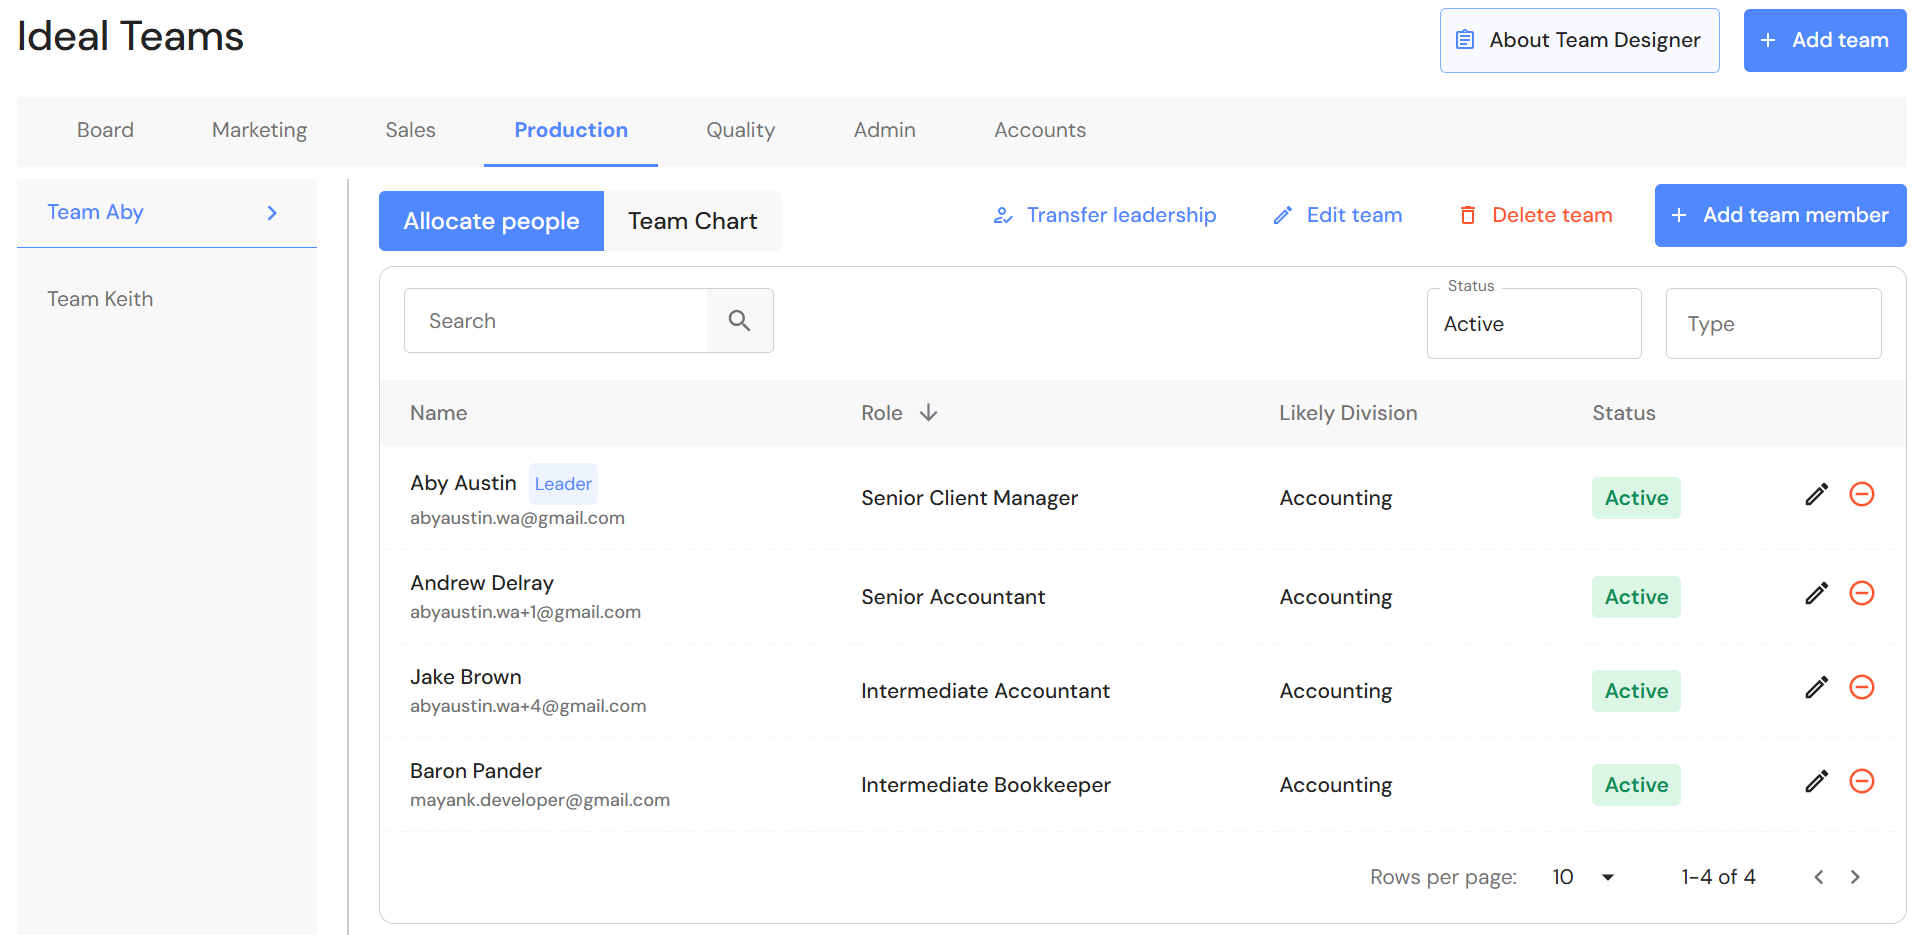Go to next page of results
The image size is (1926, 935).
1855,877
